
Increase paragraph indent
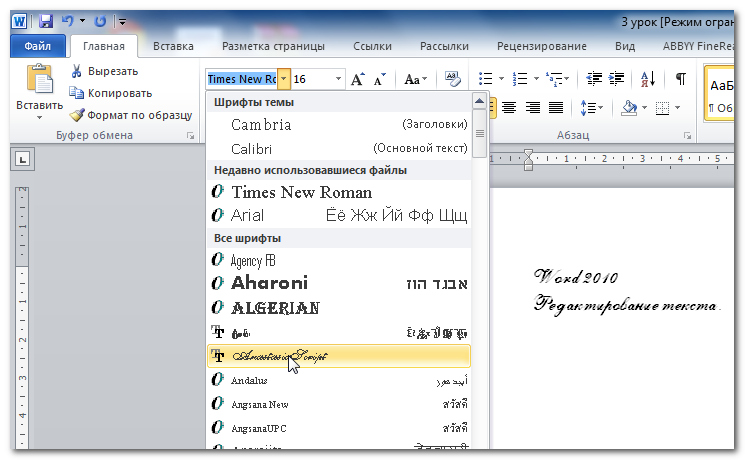click(x=616, y=78)
